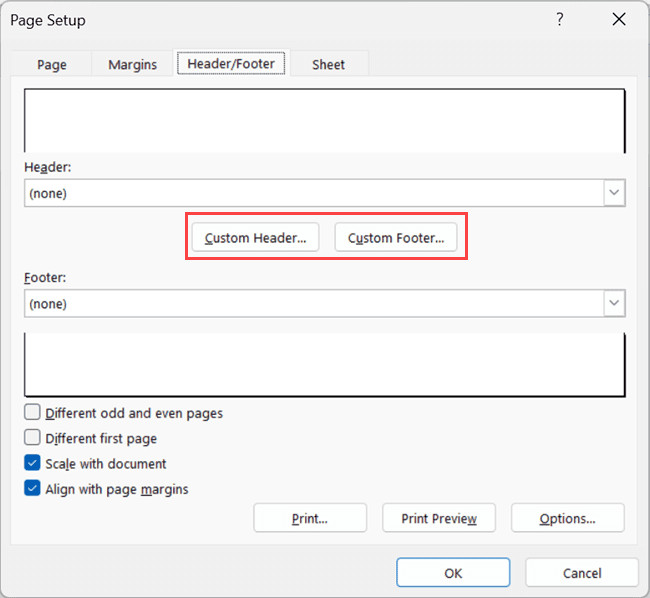Uncheck Scale with document
Image resolution: width=650 pixels, height=598 pixels.
click(x=33, y=464)
